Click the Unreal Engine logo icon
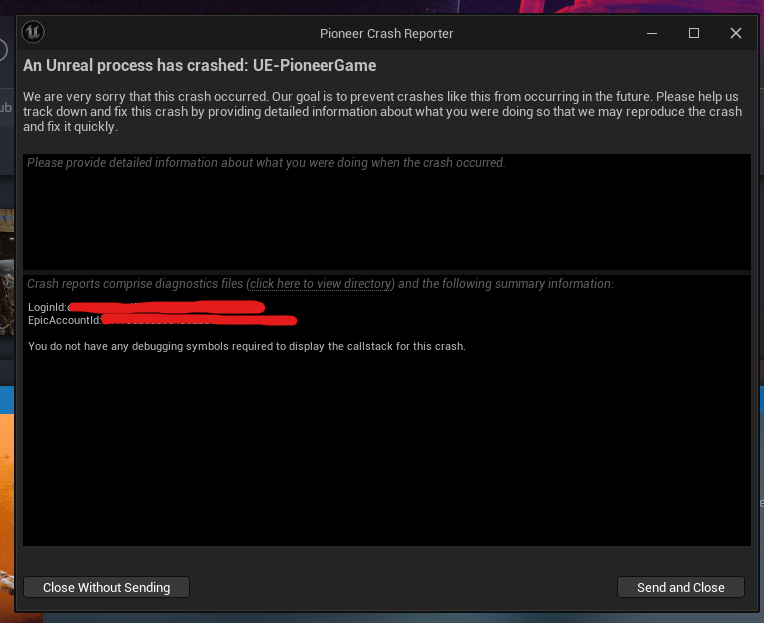 tap(33, 32)
